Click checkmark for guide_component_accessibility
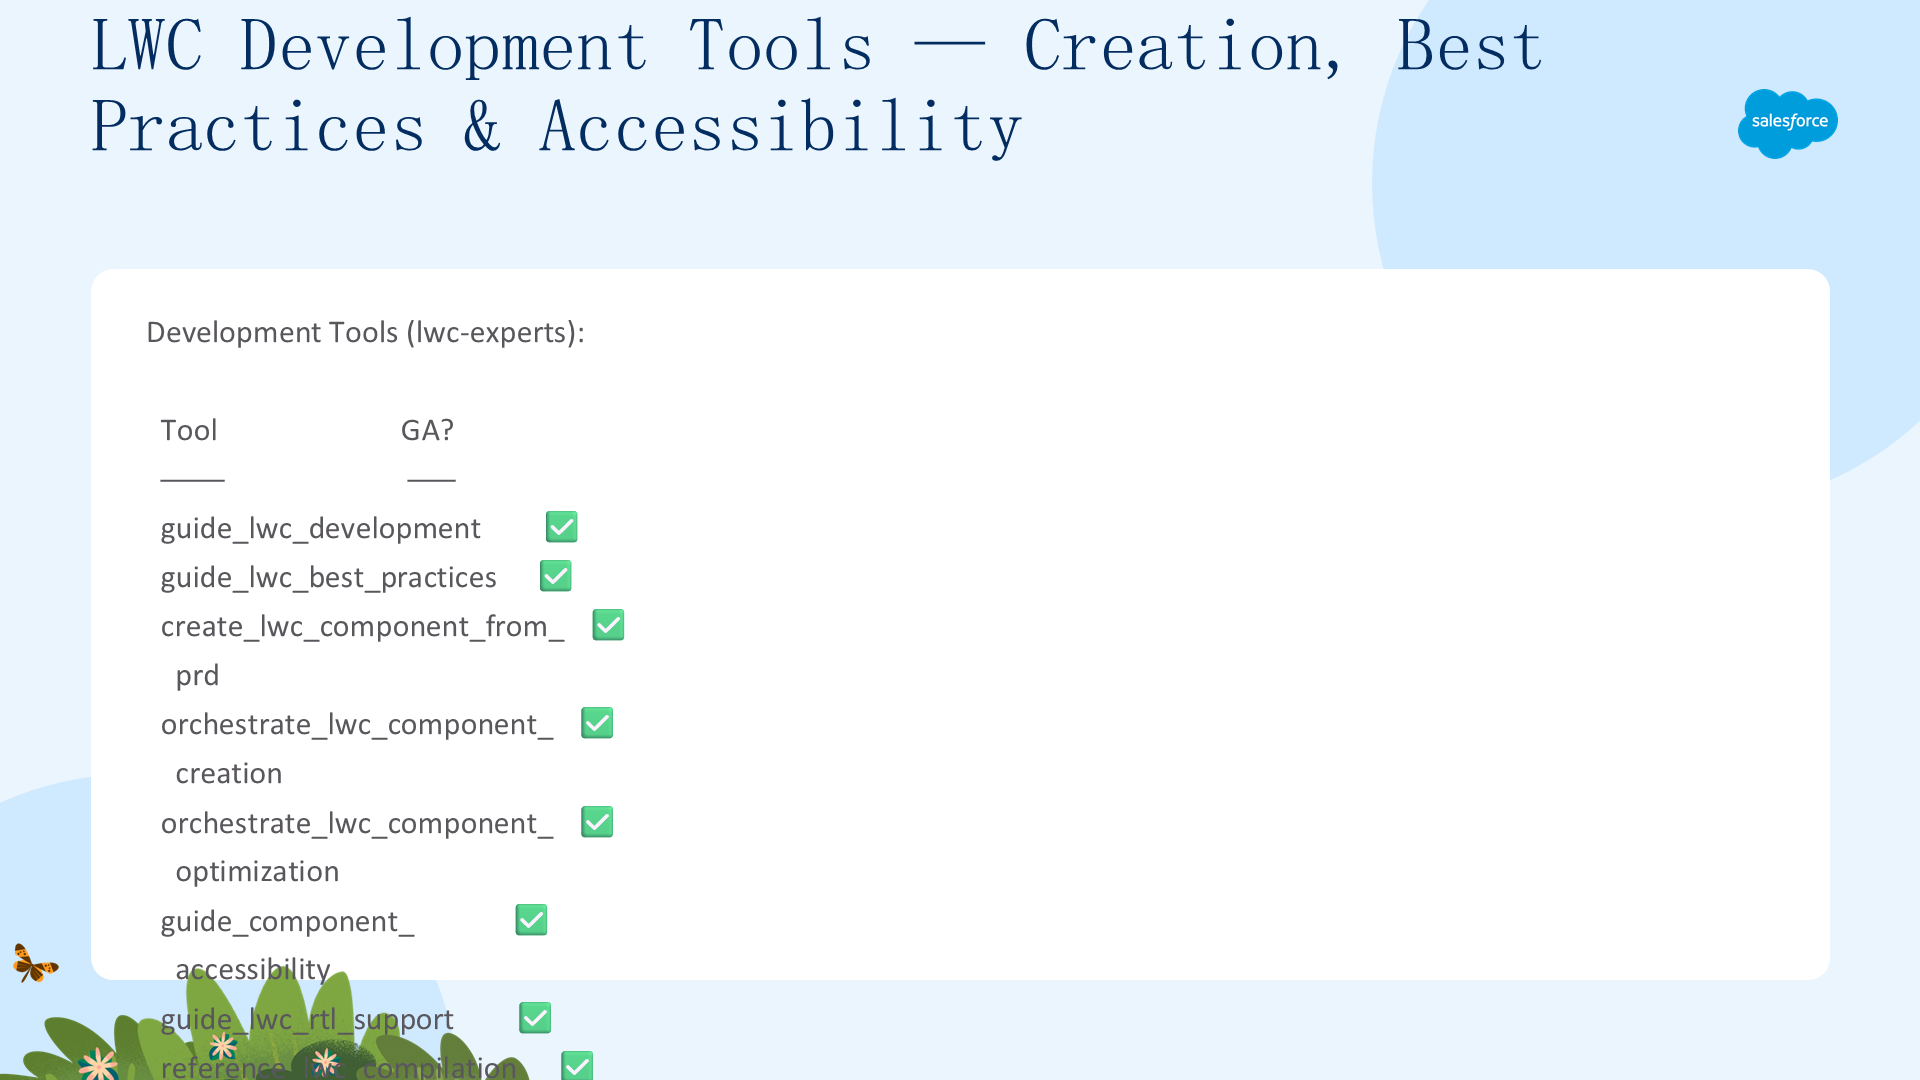Image resolution: width=1920 pixels, height=1080 pixels. [531, 920]
